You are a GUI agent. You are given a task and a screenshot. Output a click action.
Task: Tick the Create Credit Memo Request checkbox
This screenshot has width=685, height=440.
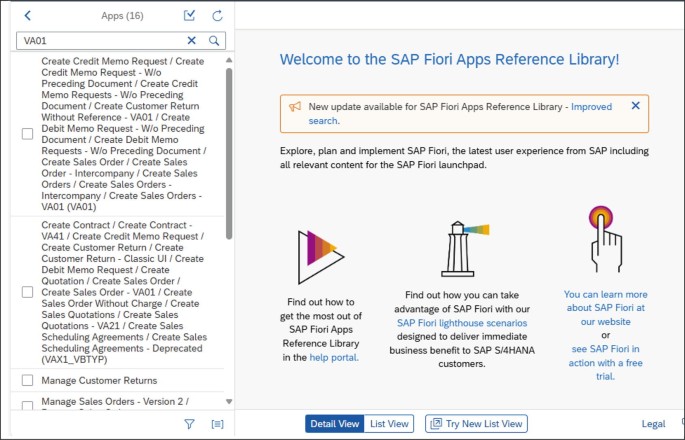pyautogui.click(x=27, y=133)
